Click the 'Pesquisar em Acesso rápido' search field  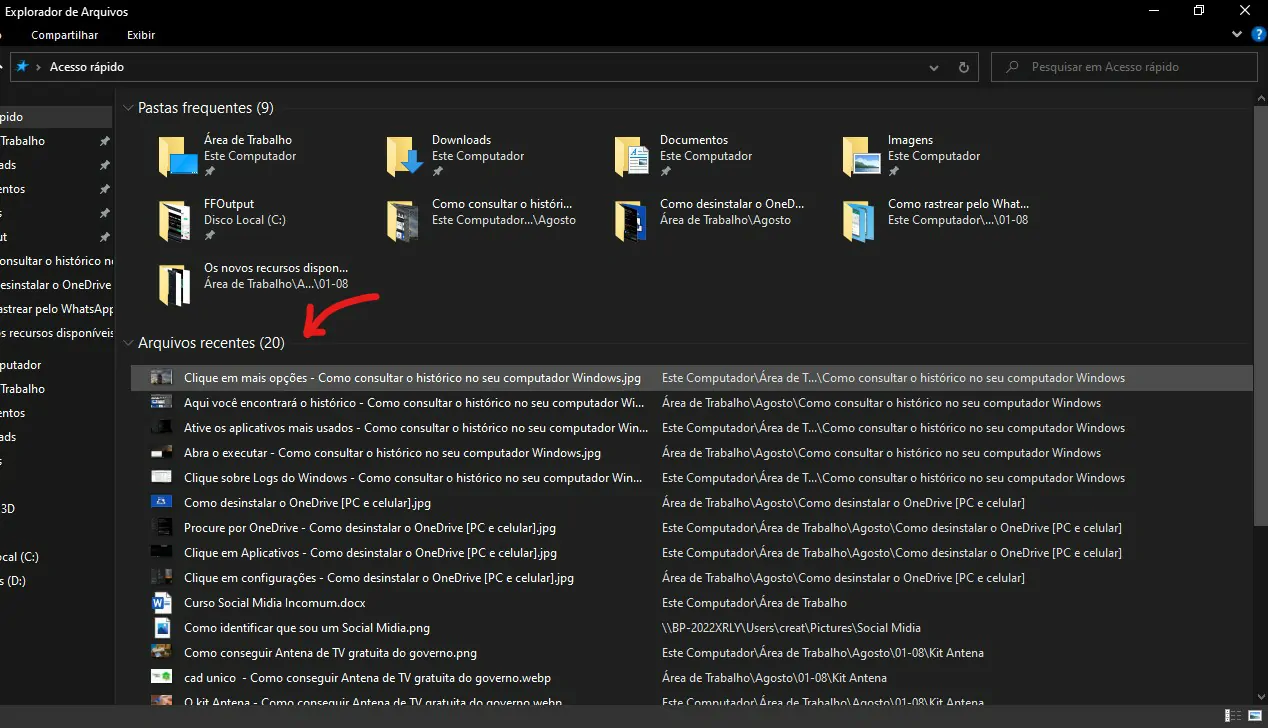click(1124, 67)
